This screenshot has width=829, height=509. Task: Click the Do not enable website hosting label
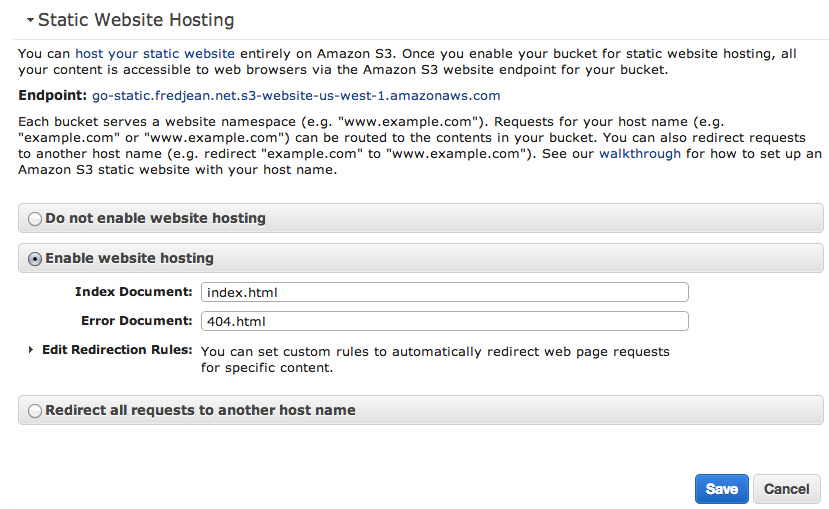point(155,218)
